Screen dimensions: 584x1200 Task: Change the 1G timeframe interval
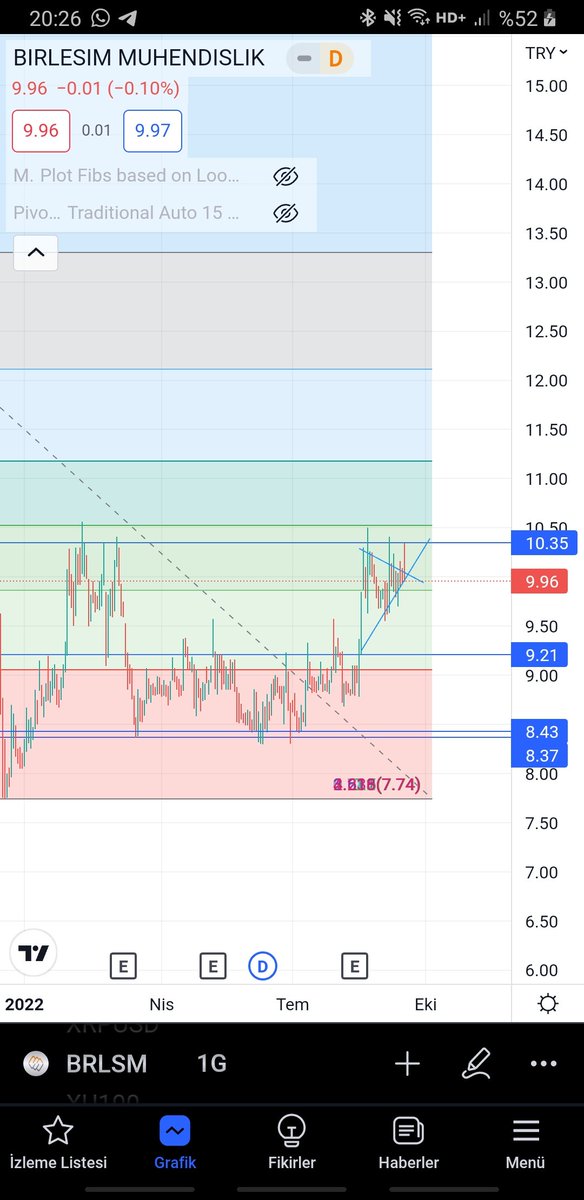pos(212,1063)
